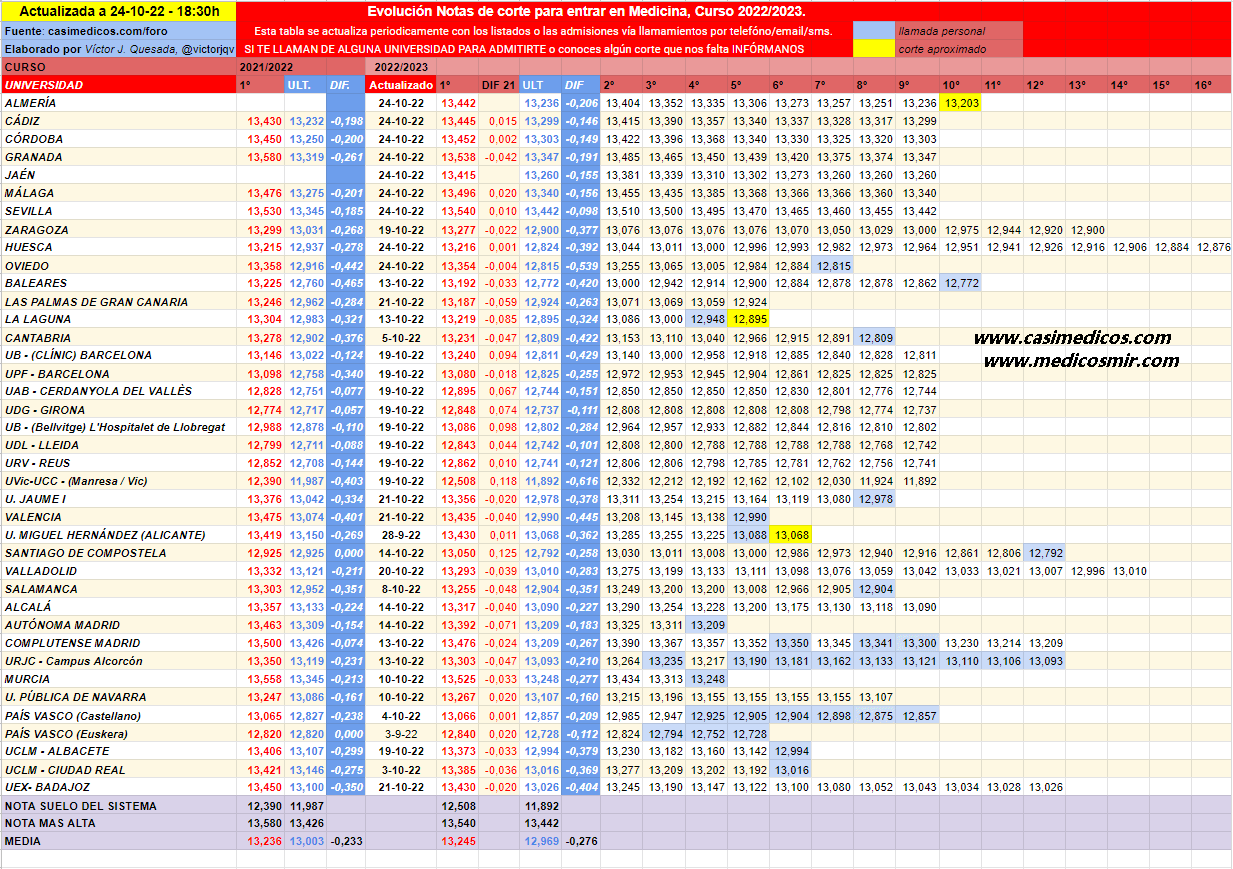Click the 'UNIVERSIDAD' column header
The height and width of the screenshot is (869, 1233).
[118, 85]
